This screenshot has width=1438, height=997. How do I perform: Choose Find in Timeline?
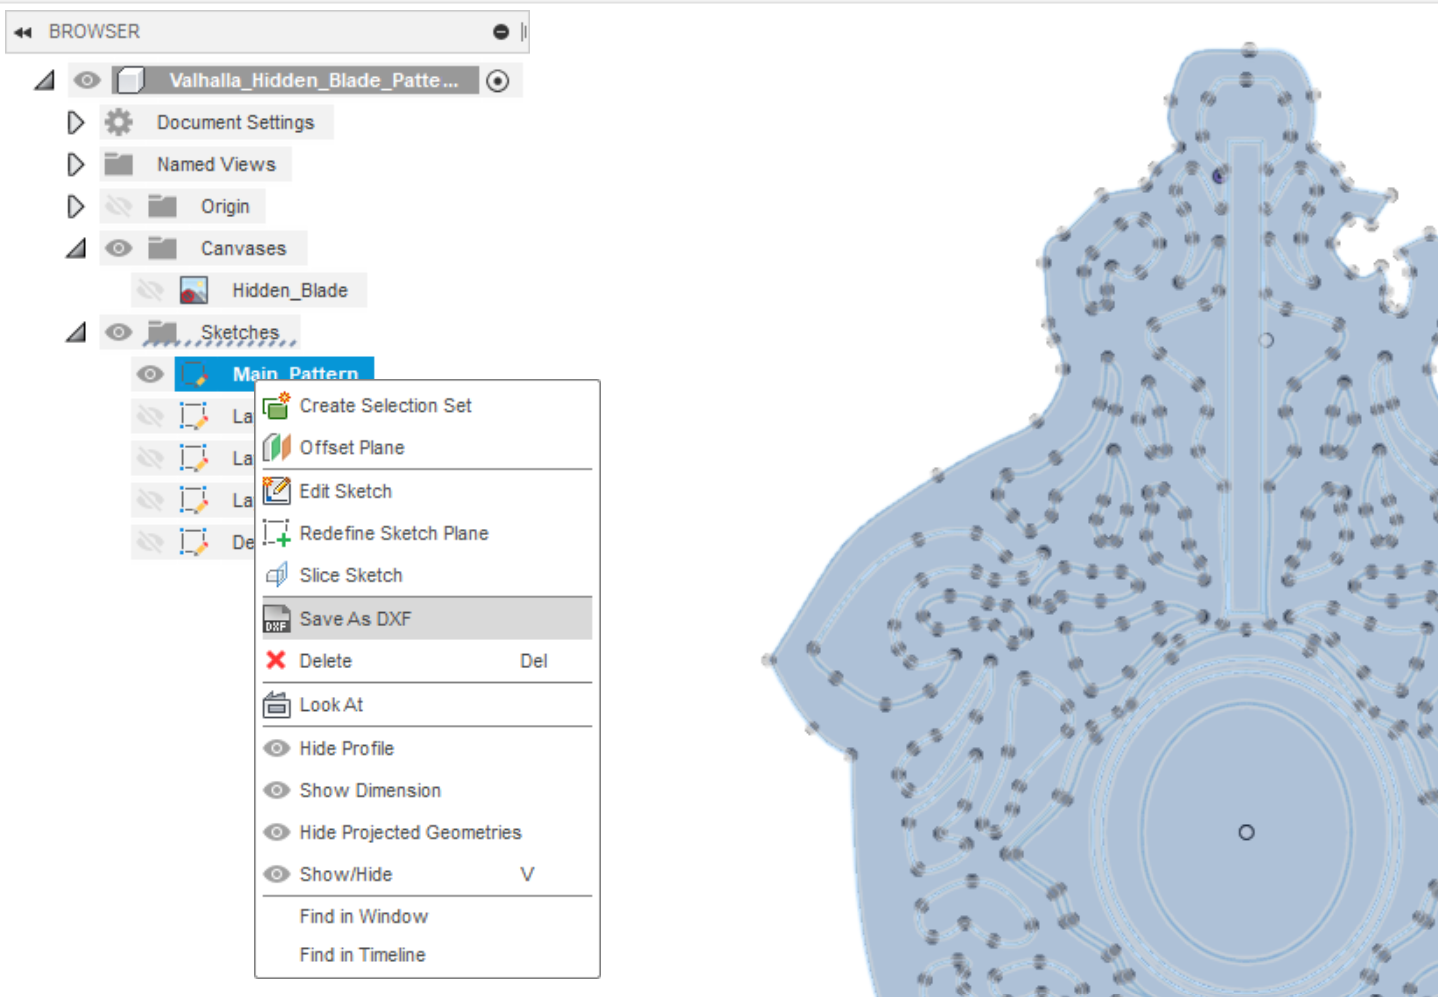(427, 955)
